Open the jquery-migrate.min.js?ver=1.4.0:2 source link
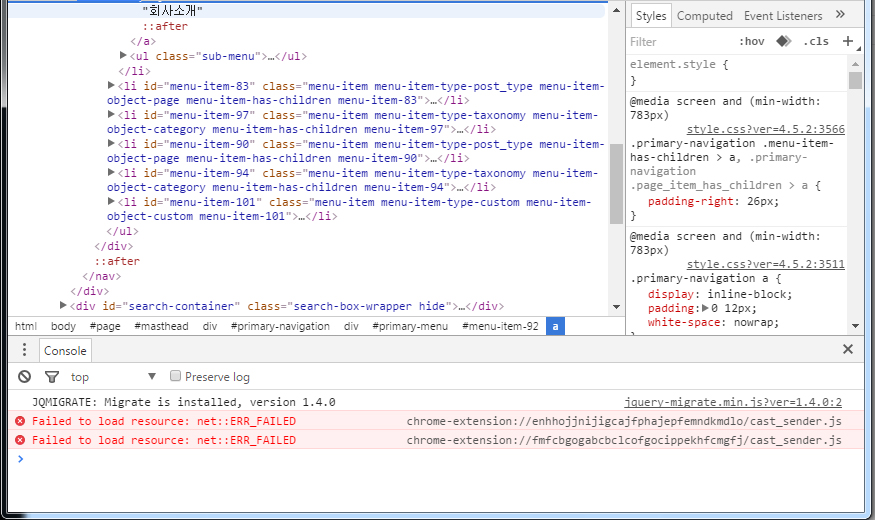This screenshot has height=520, width=875. [733, 402]
